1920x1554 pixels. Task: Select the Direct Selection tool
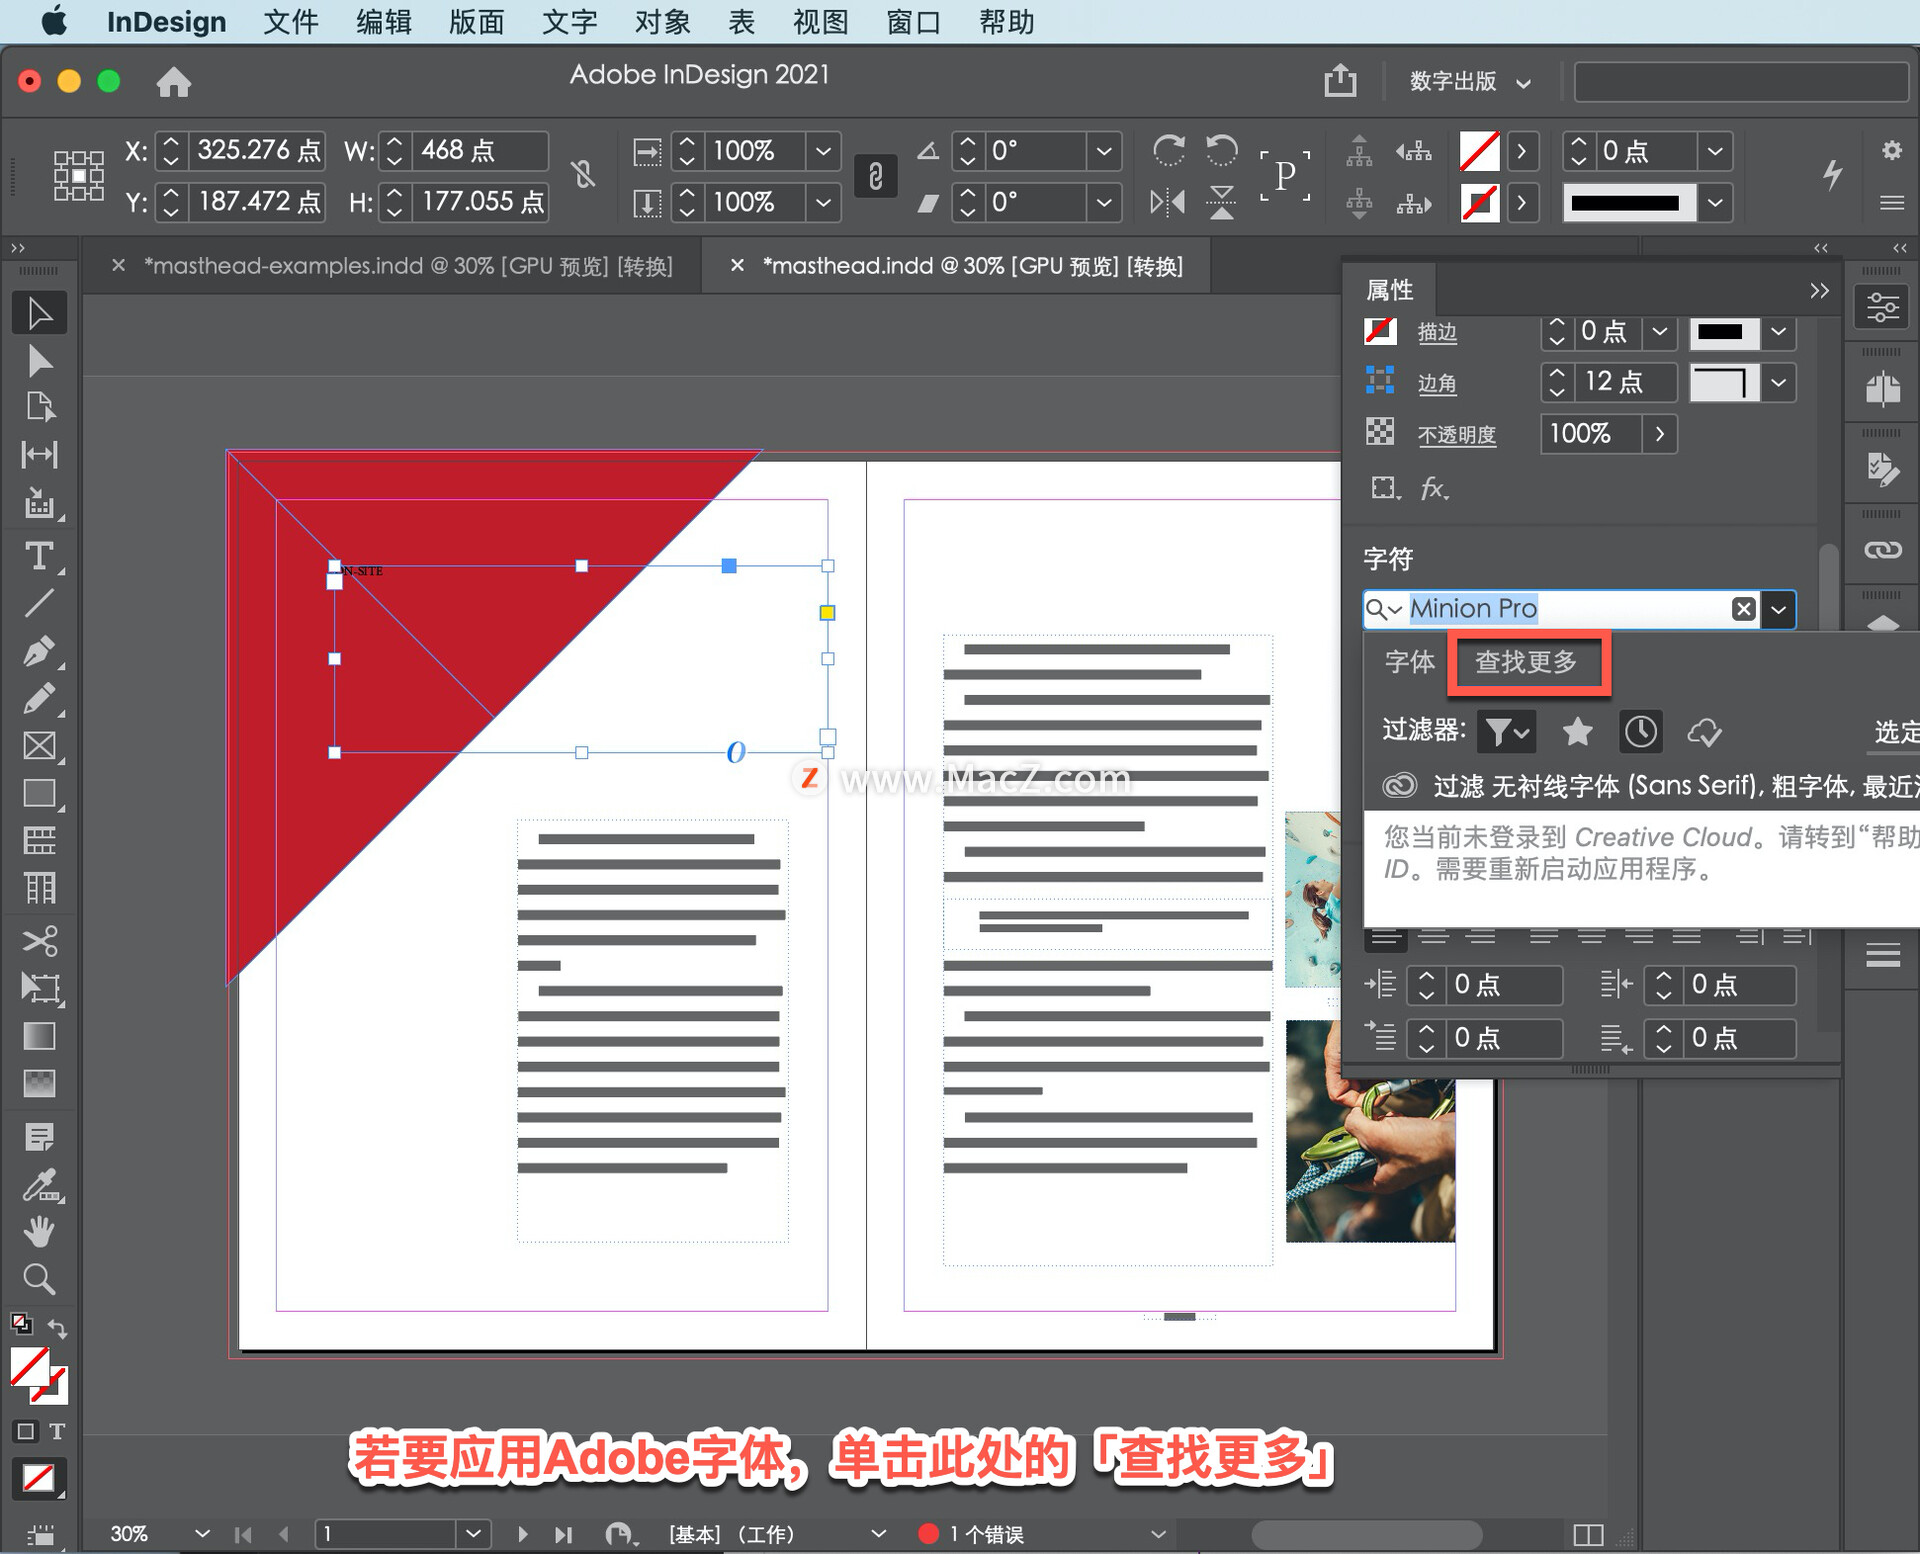(39, 361)
